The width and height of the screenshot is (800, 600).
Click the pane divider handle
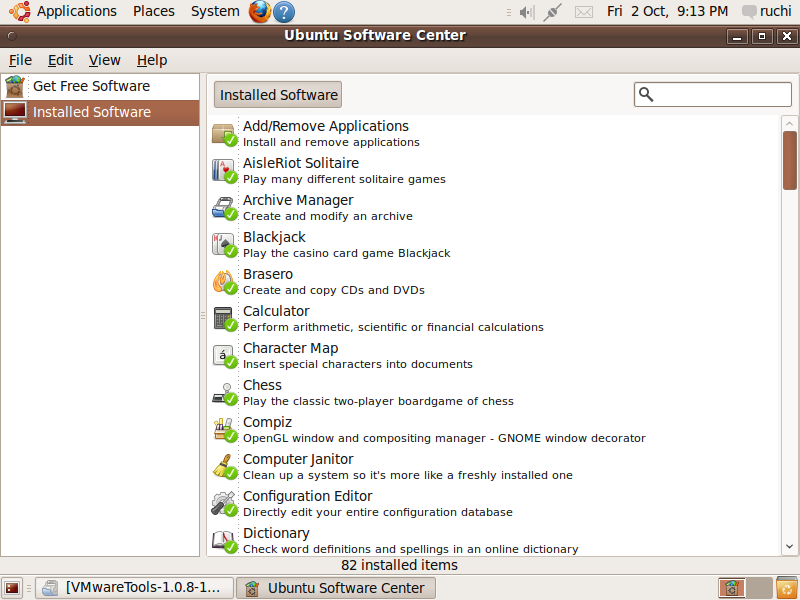203,315
